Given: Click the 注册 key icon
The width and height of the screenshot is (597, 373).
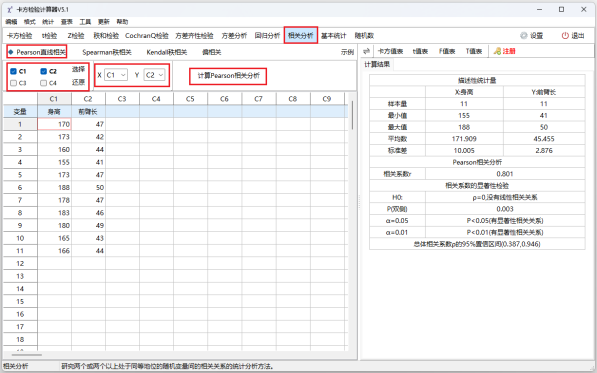Looking at the screenshot, I should [497, 51].
